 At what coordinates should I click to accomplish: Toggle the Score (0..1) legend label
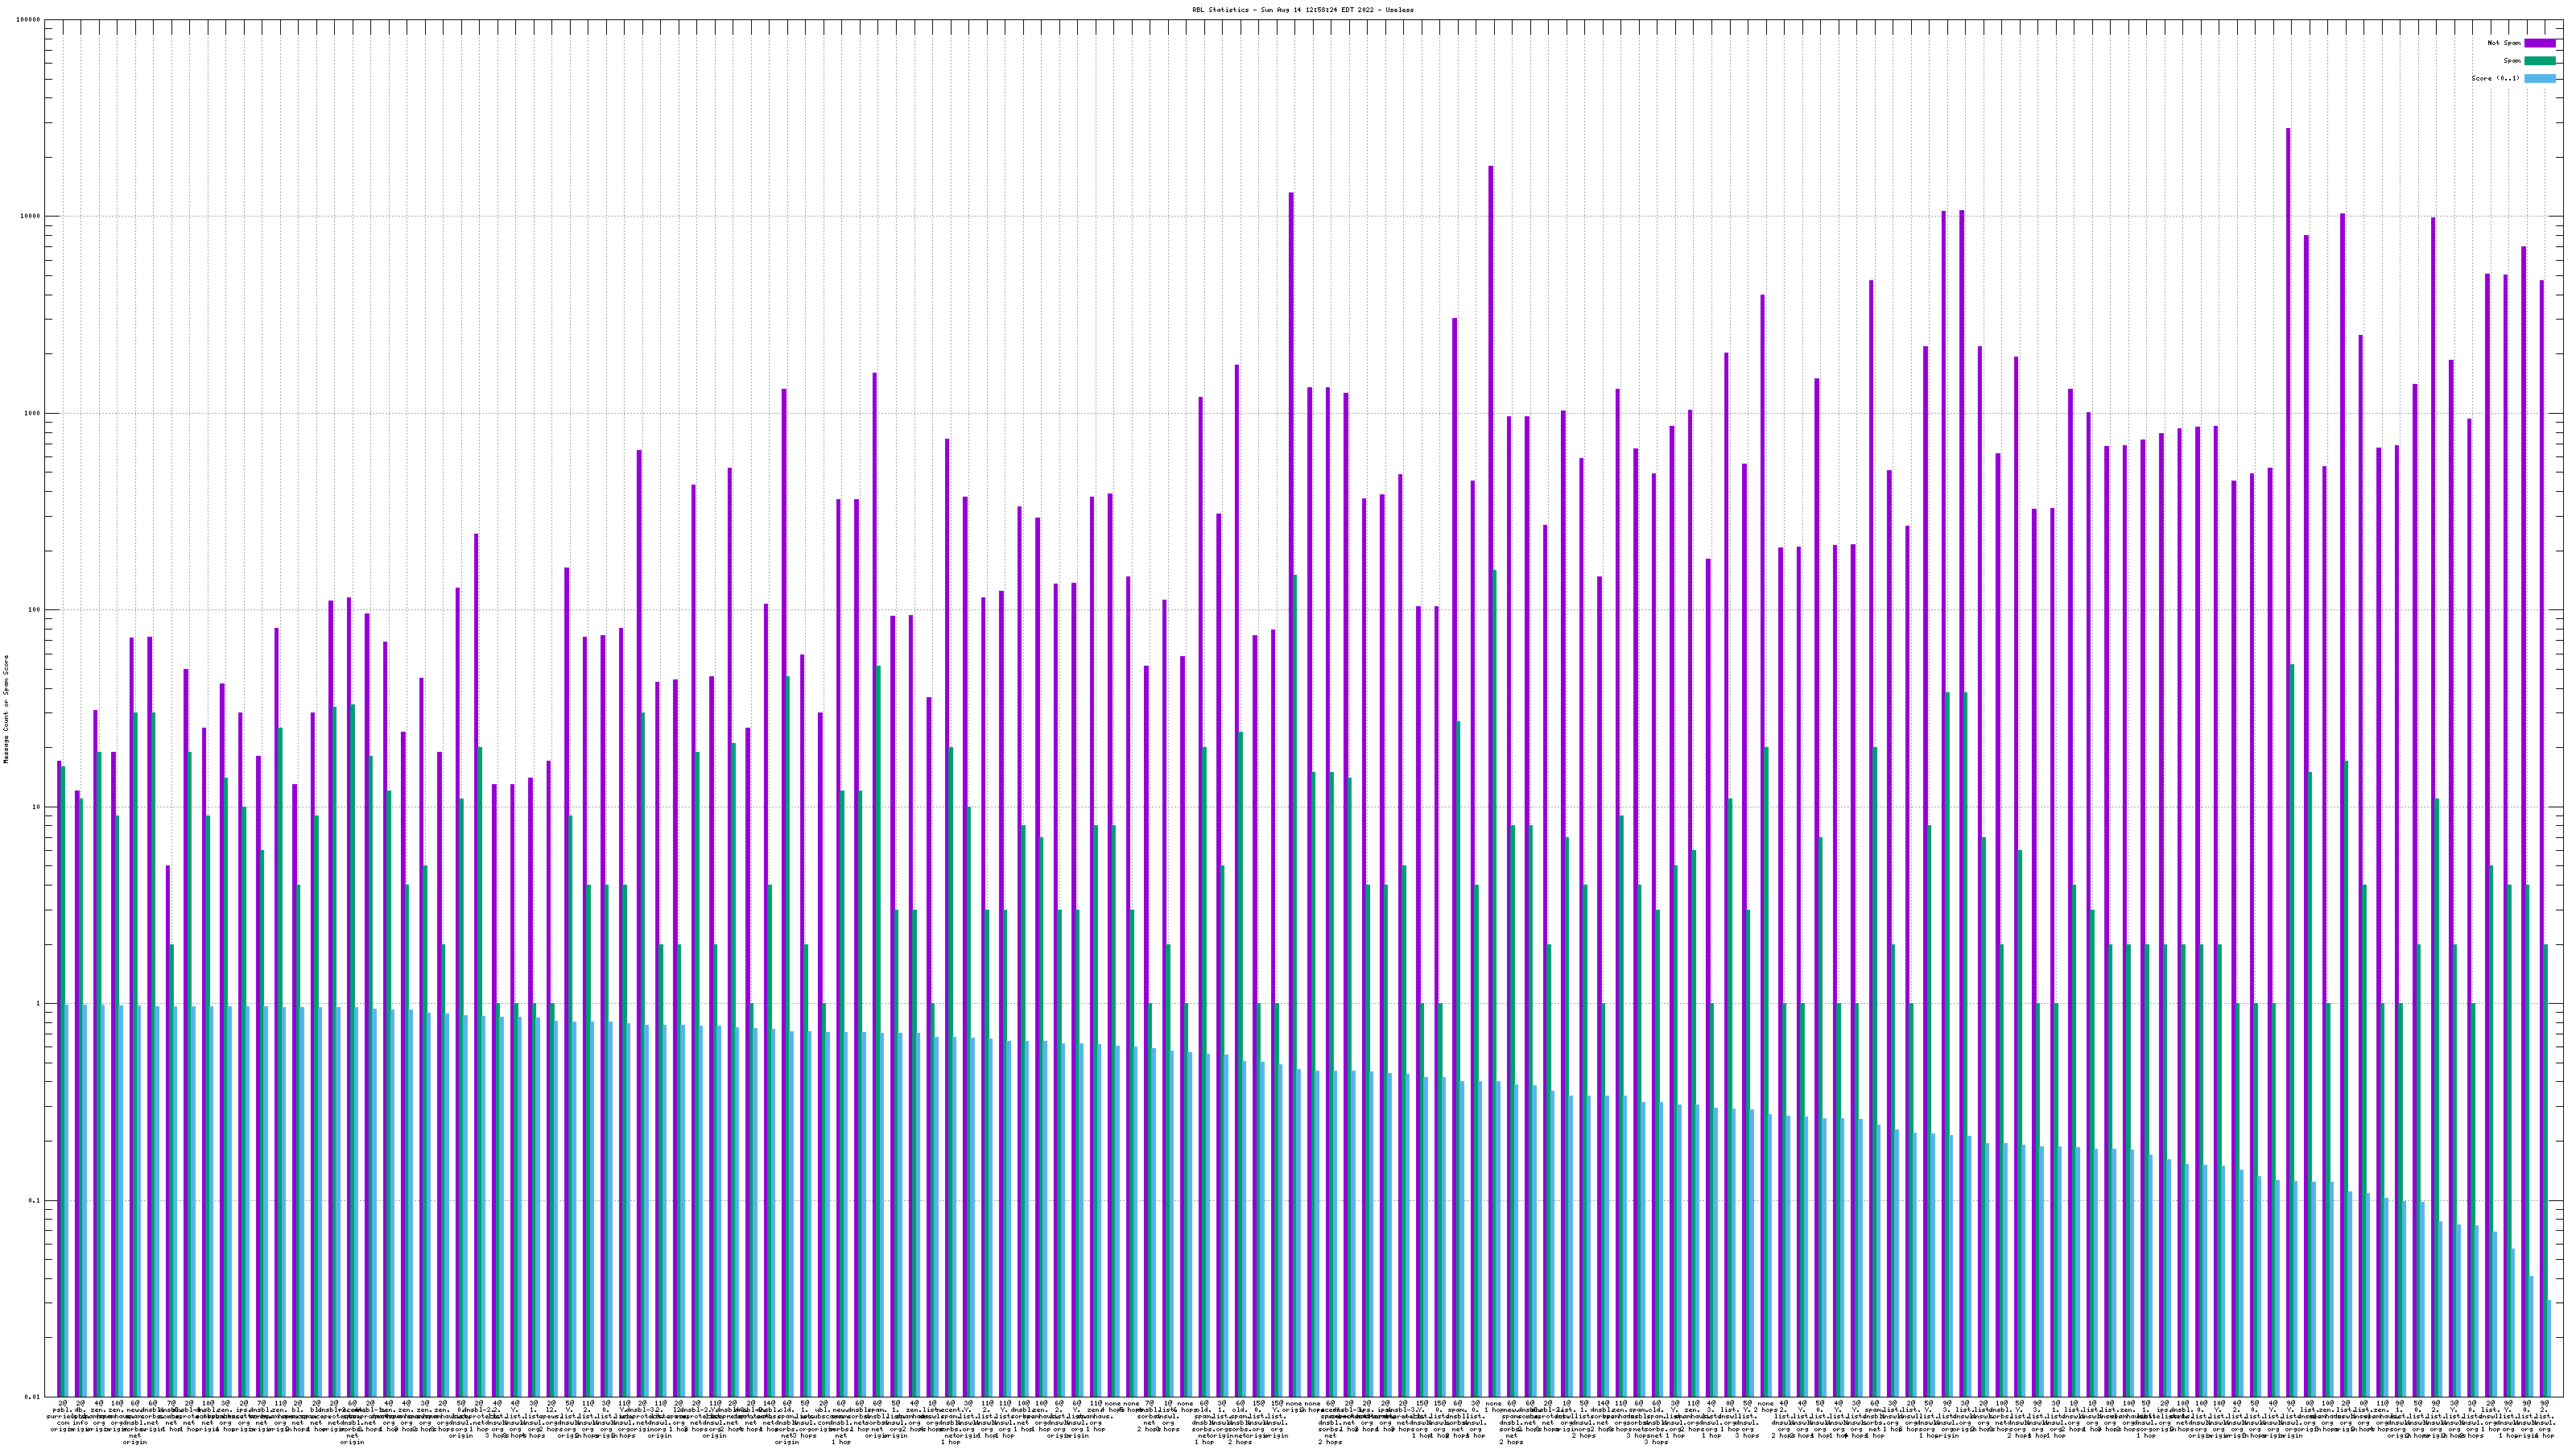(2495, 78)
